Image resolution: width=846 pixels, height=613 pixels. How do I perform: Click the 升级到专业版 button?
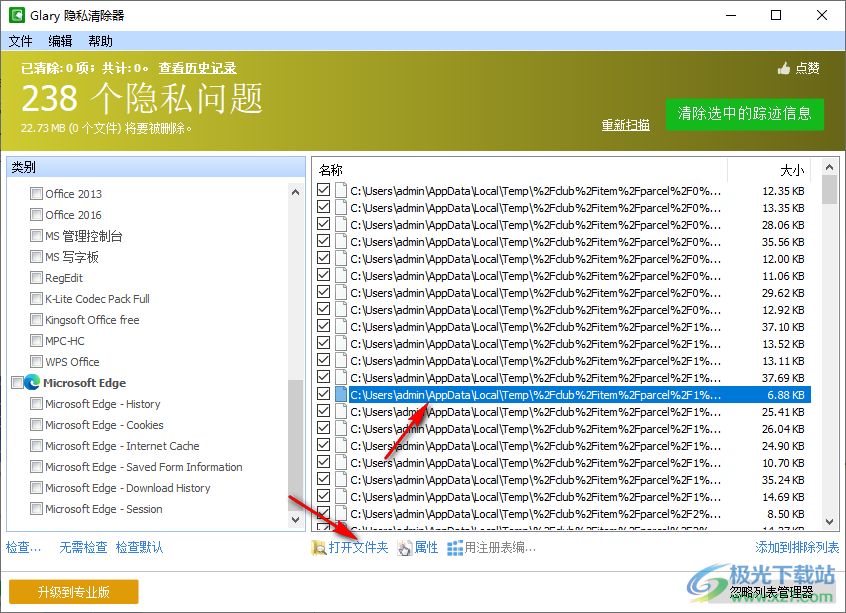[74, 592]
